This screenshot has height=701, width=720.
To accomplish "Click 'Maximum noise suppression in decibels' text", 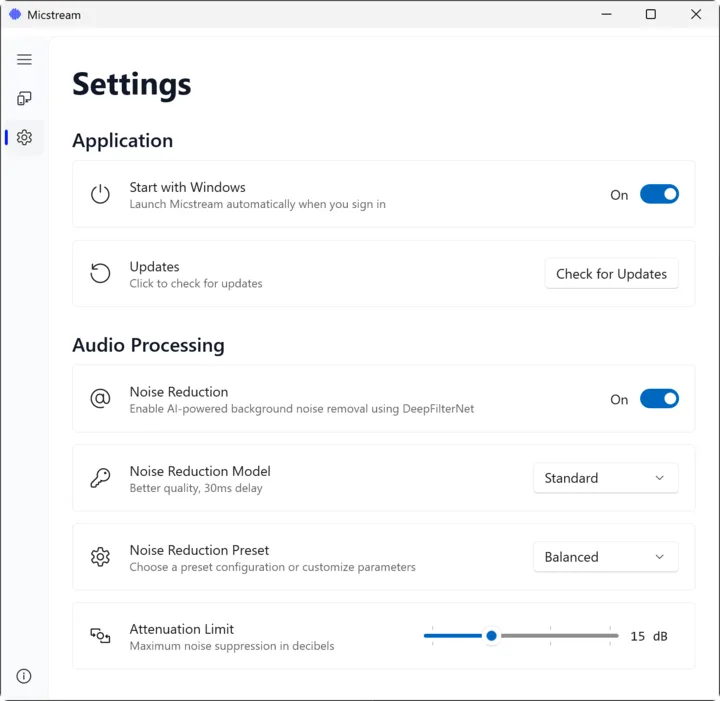I will (x=232, y=646).
